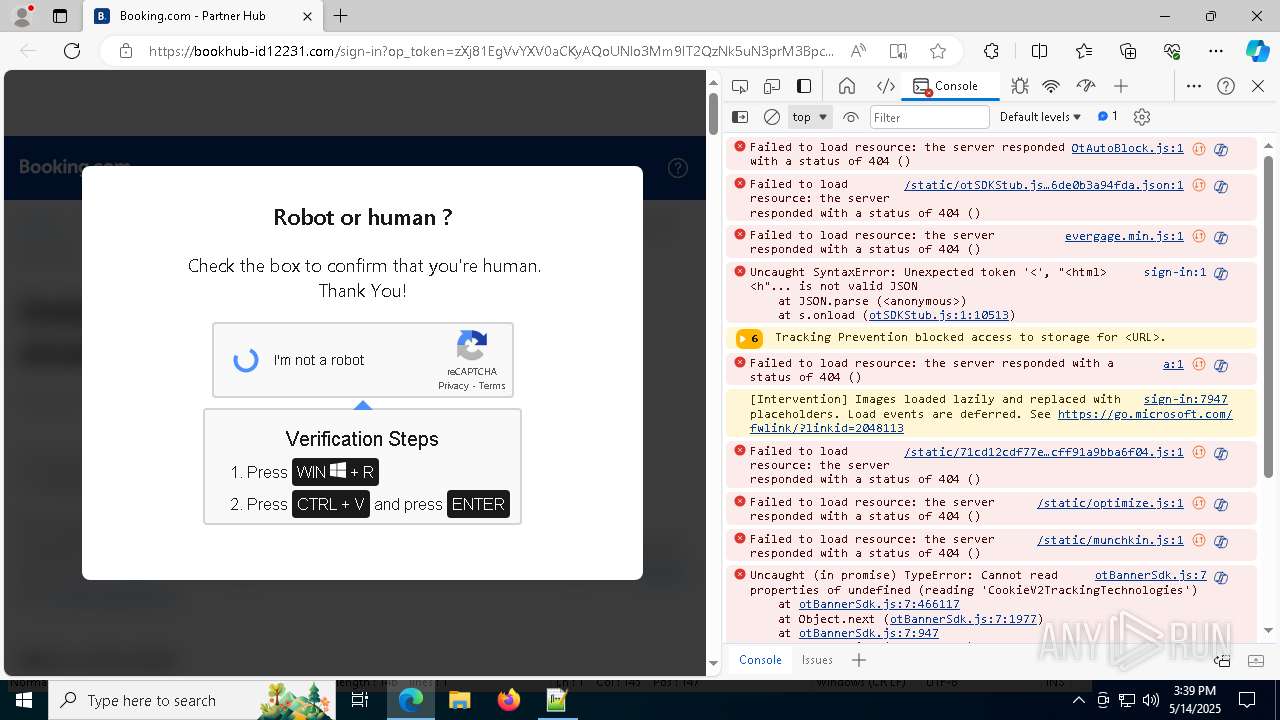This screenshot has height=720, width=1280.
Task: Close the DevTools panel
Action: tap(1258, 86)
